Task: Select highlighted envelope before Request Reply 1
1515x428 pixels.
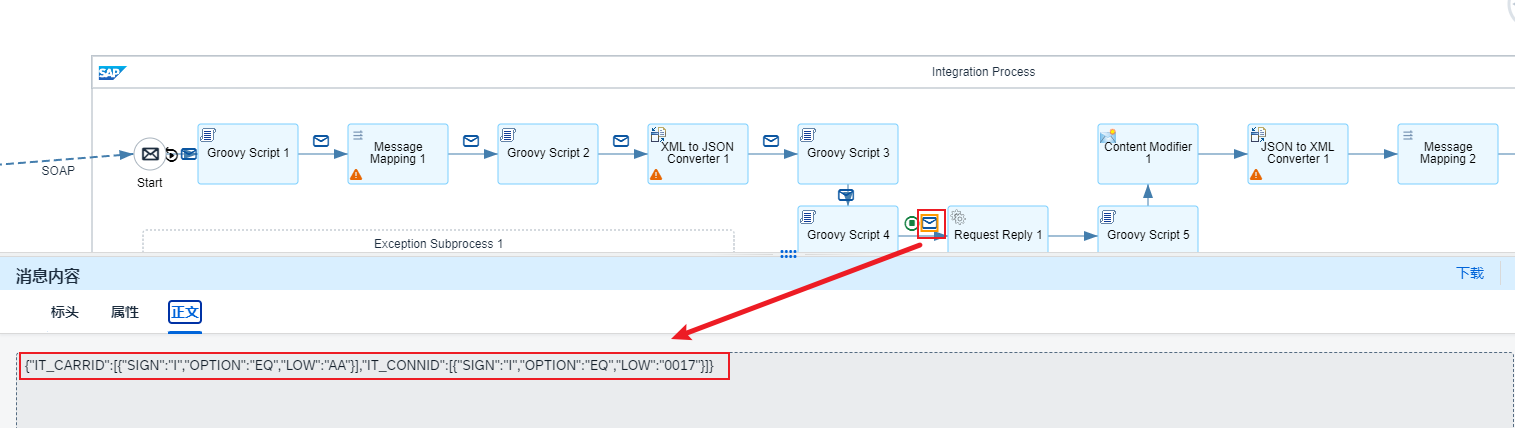Action: (x=931, y=223)
